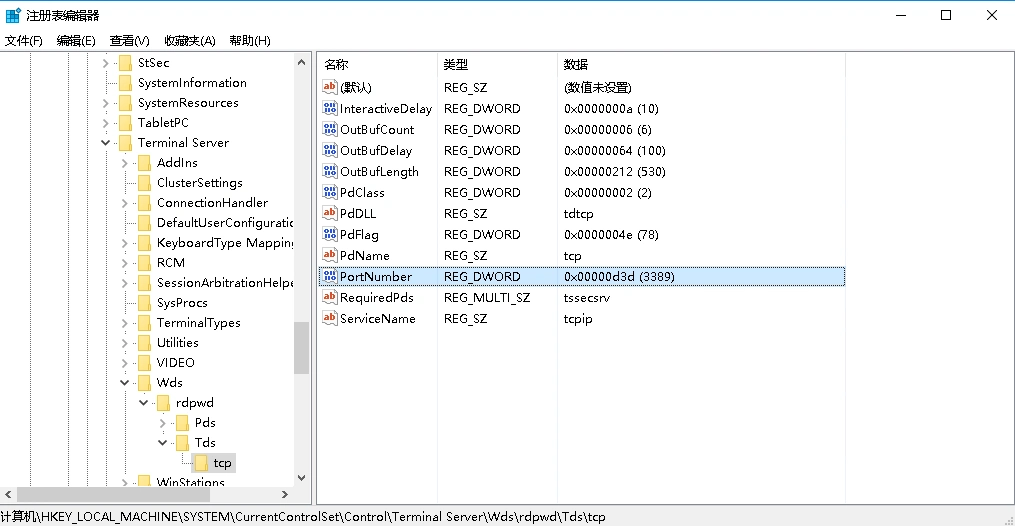1015x526 pixels.
Task: Click the Pds folder icon
Action: pyautogui.click(x=183, y=423)
